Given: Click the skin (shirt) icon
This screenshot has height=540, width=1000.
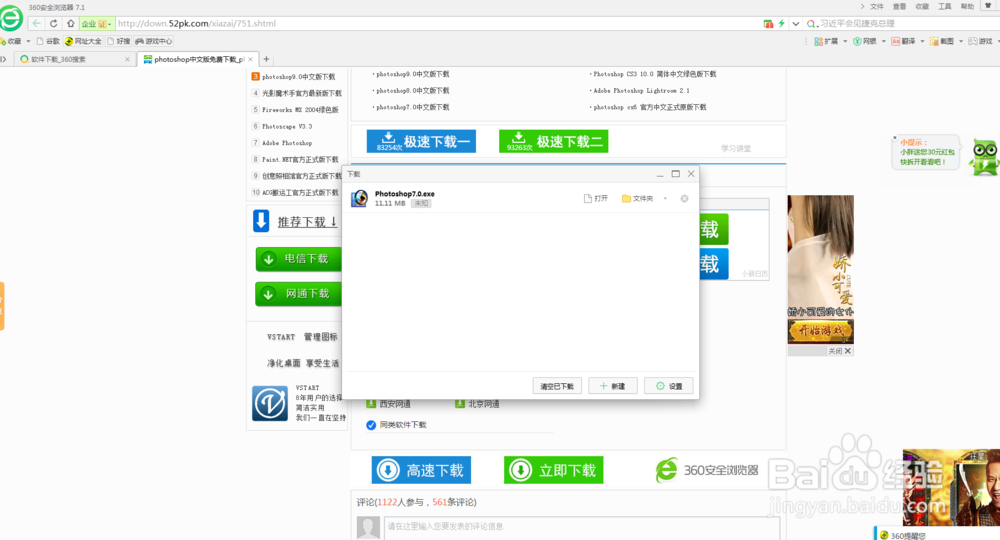Looking at the screenshot, I should [989, 6].
